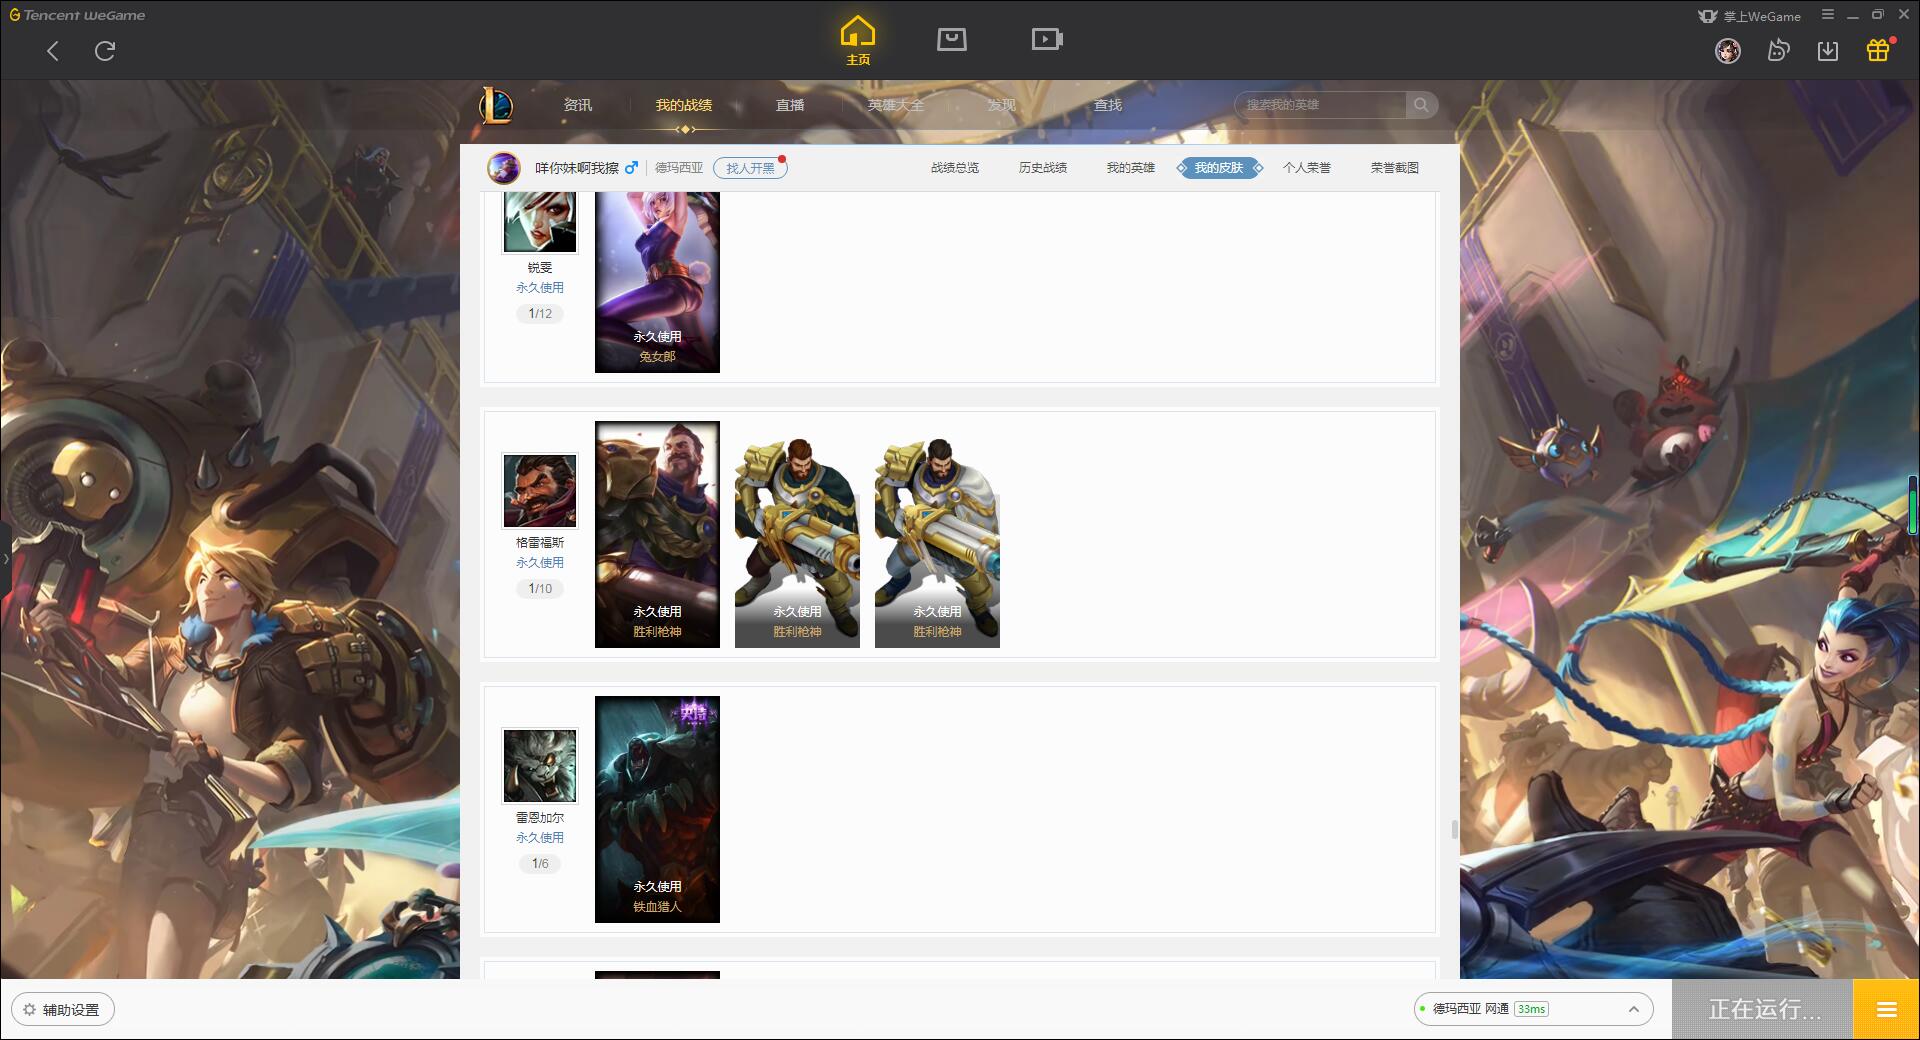This screenshot has width=1920, height=1040.
Task: Select 我的皮肤 sub-tab
Action: click(1219, 168)
